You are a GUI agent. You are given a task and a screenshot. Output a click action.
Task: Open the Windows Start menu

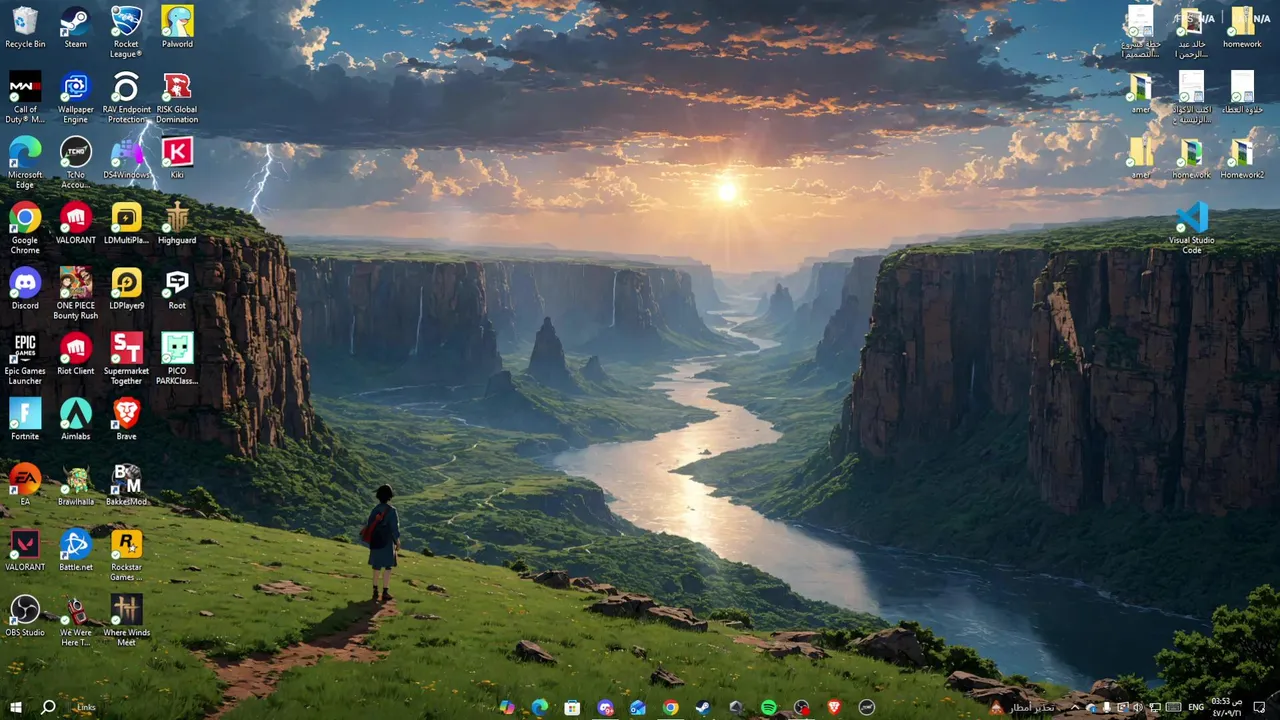point(15,707)
